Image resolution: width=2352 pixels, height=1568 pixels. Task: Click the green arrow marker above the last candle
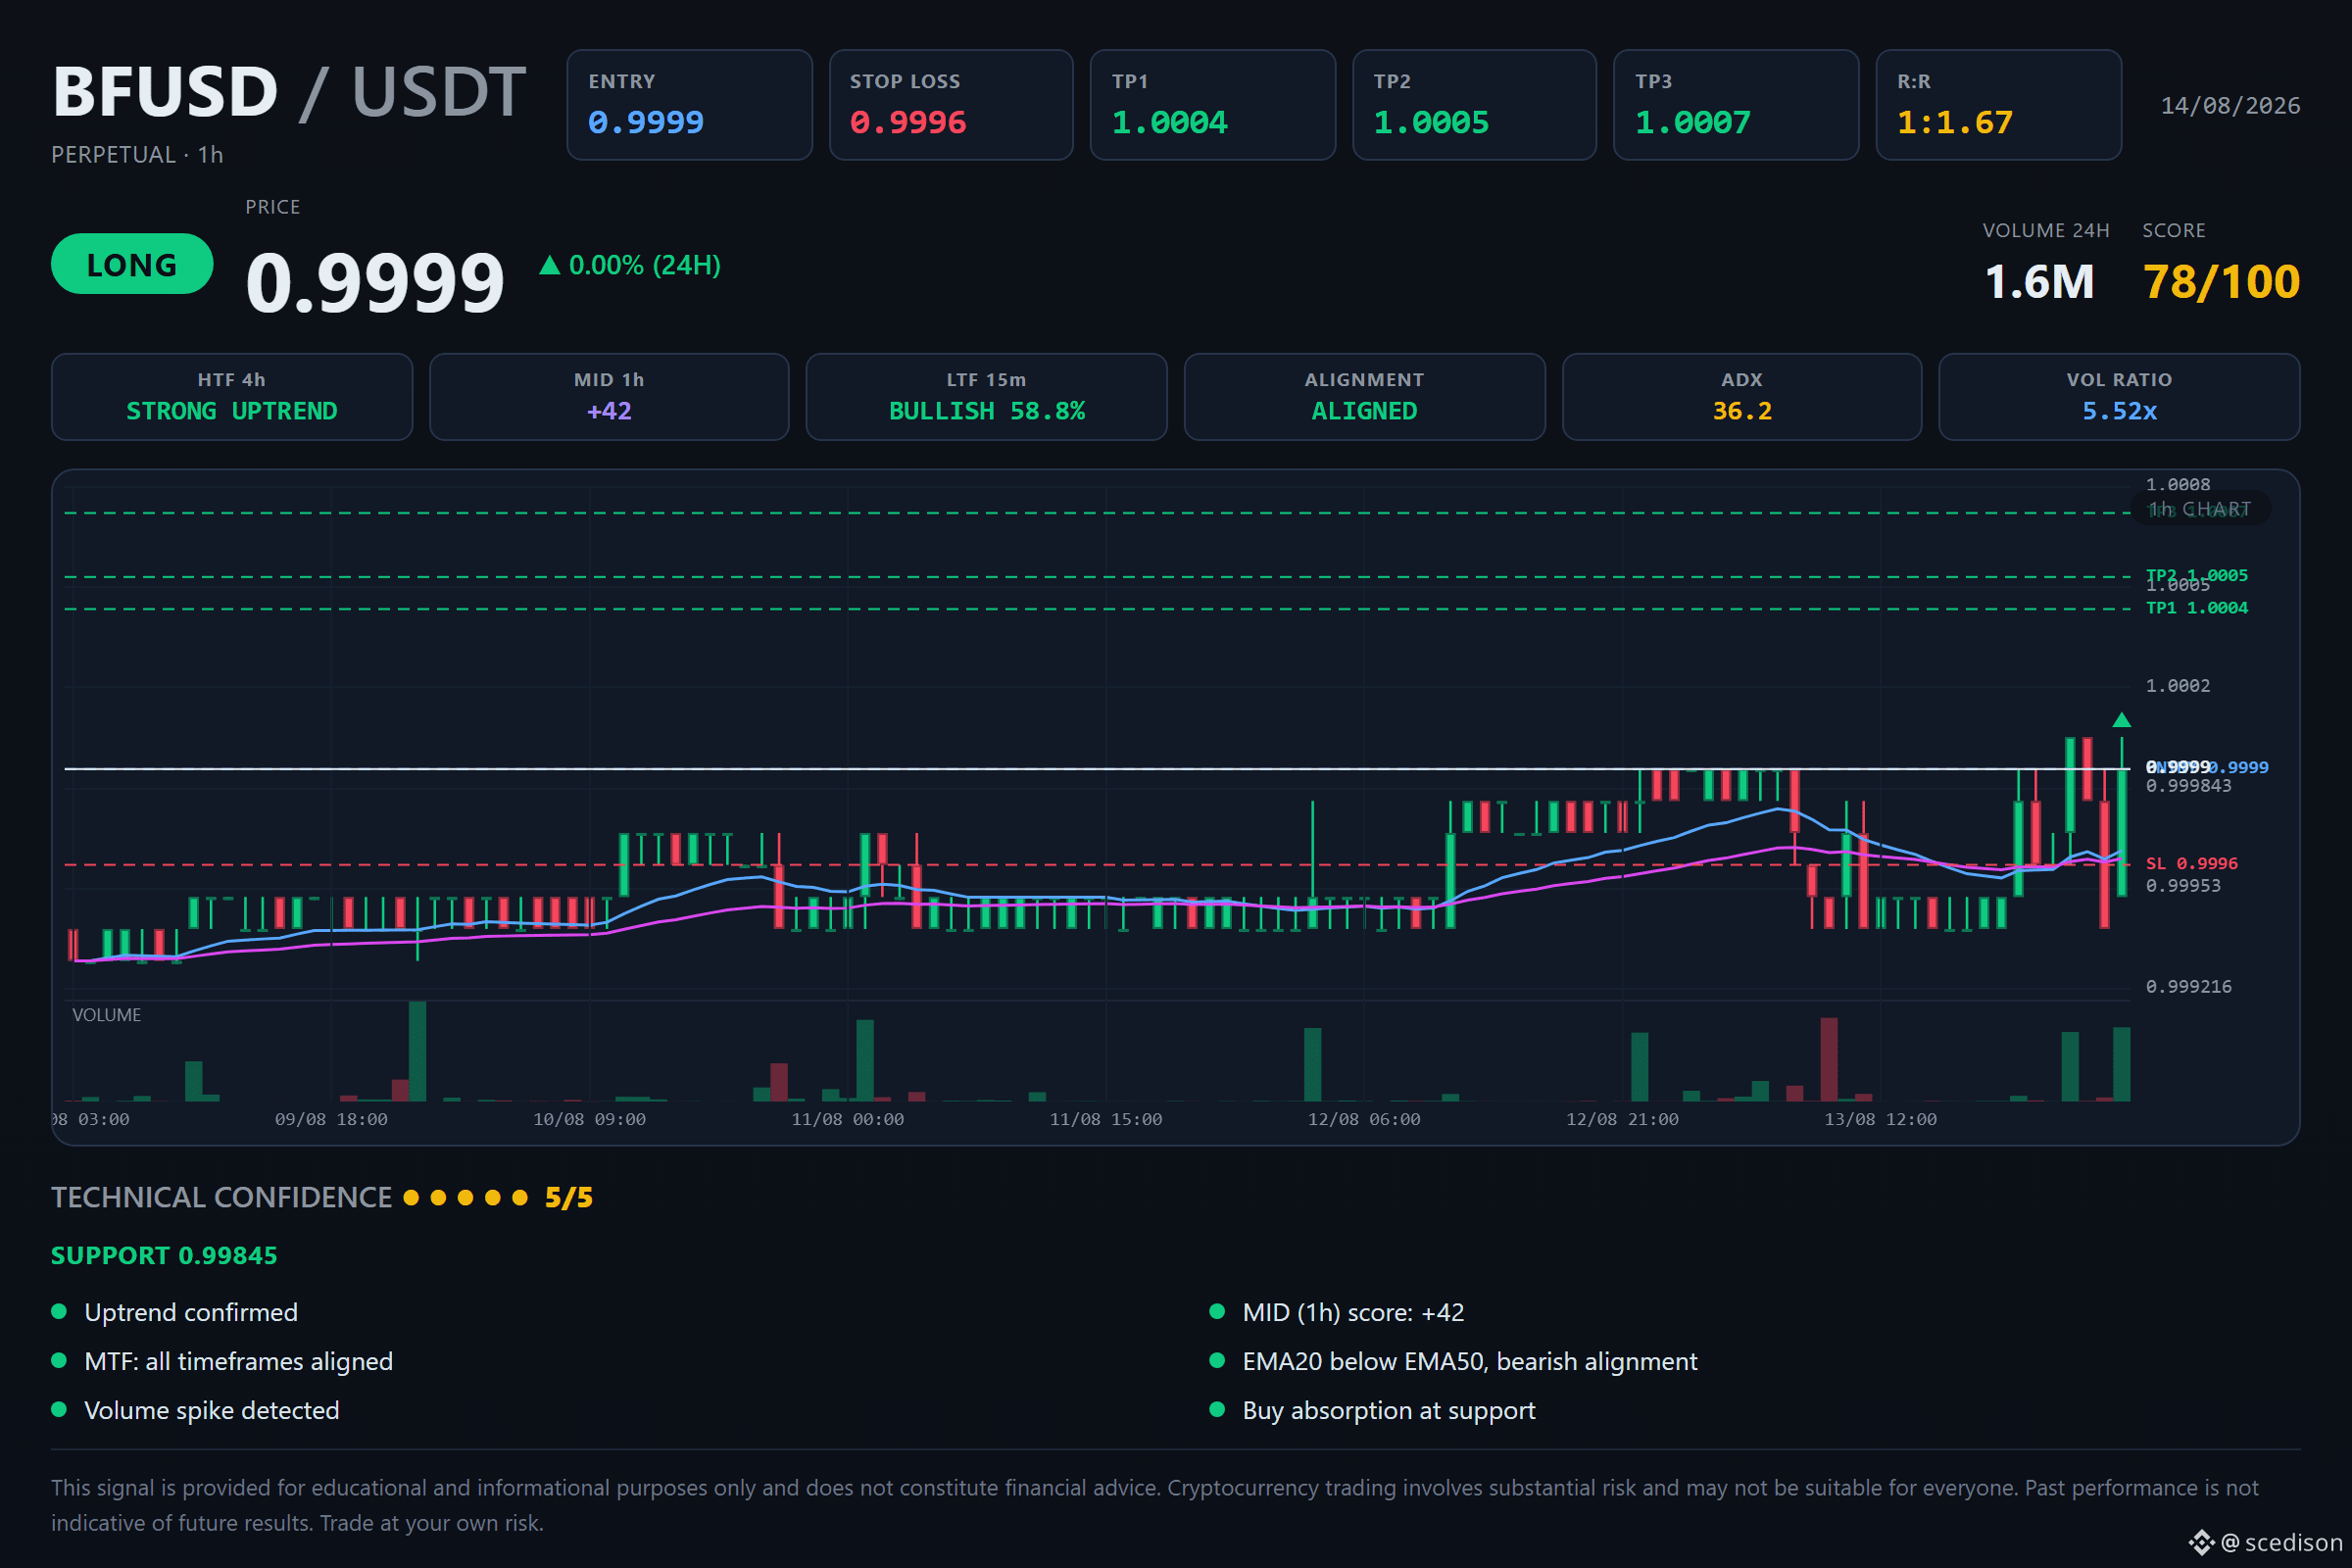[2121, 720]
